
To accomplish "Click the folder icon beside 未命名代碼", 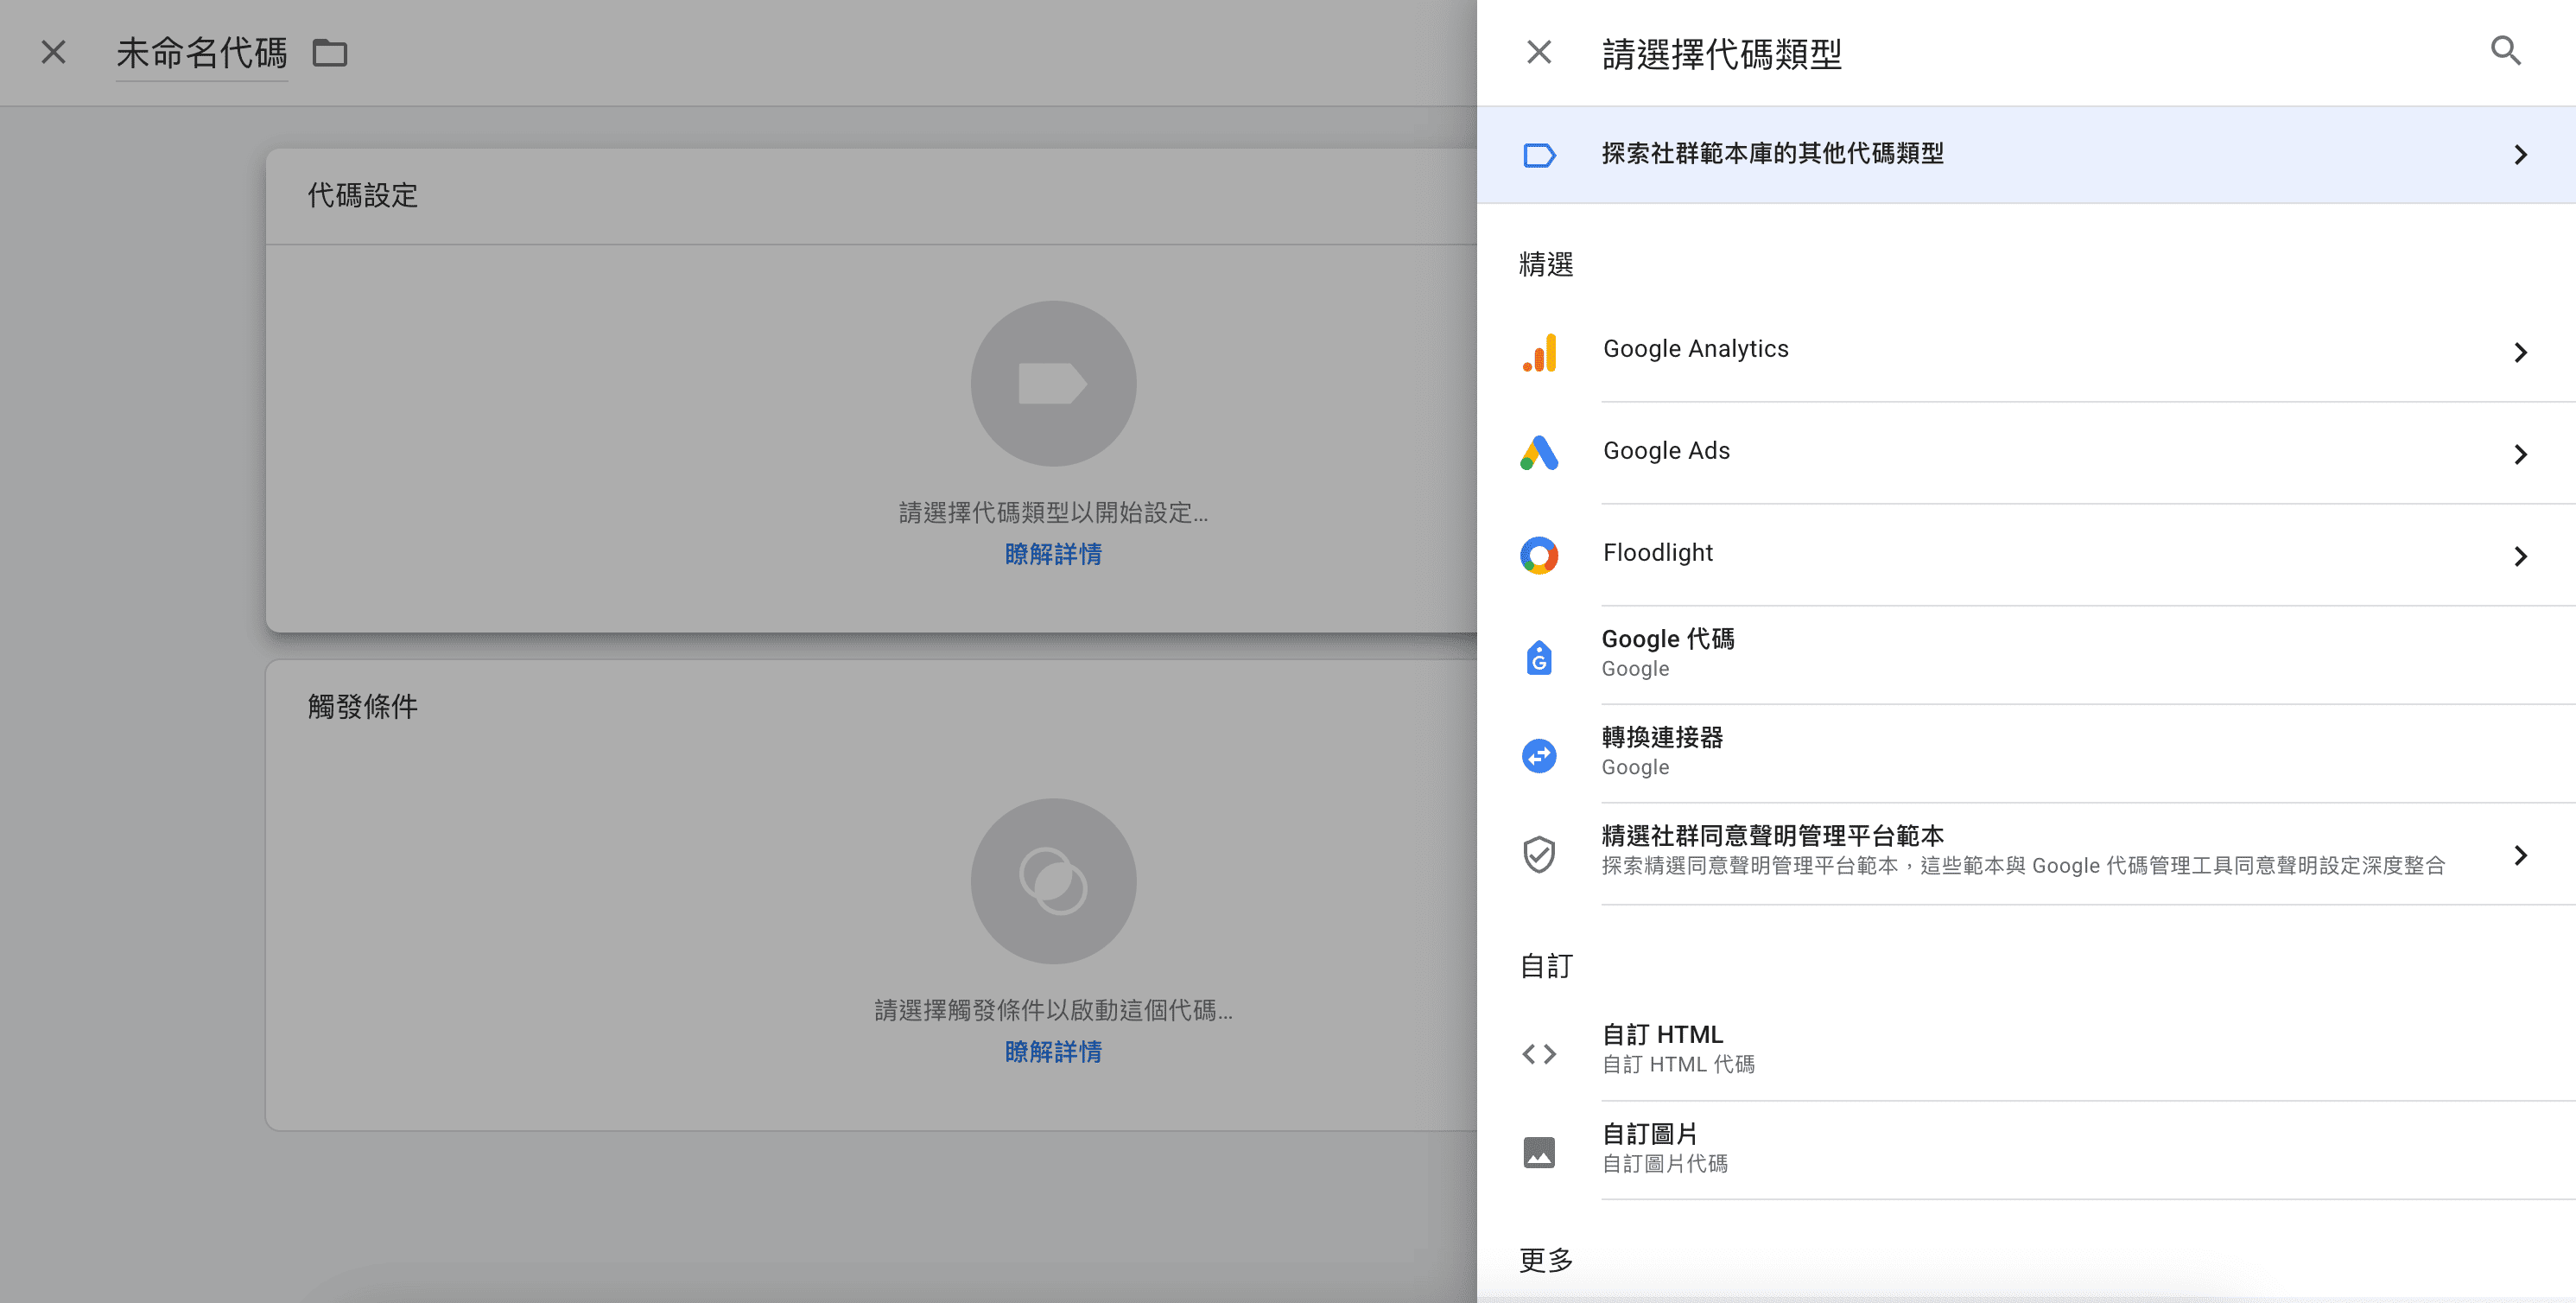I will point(329,53).
